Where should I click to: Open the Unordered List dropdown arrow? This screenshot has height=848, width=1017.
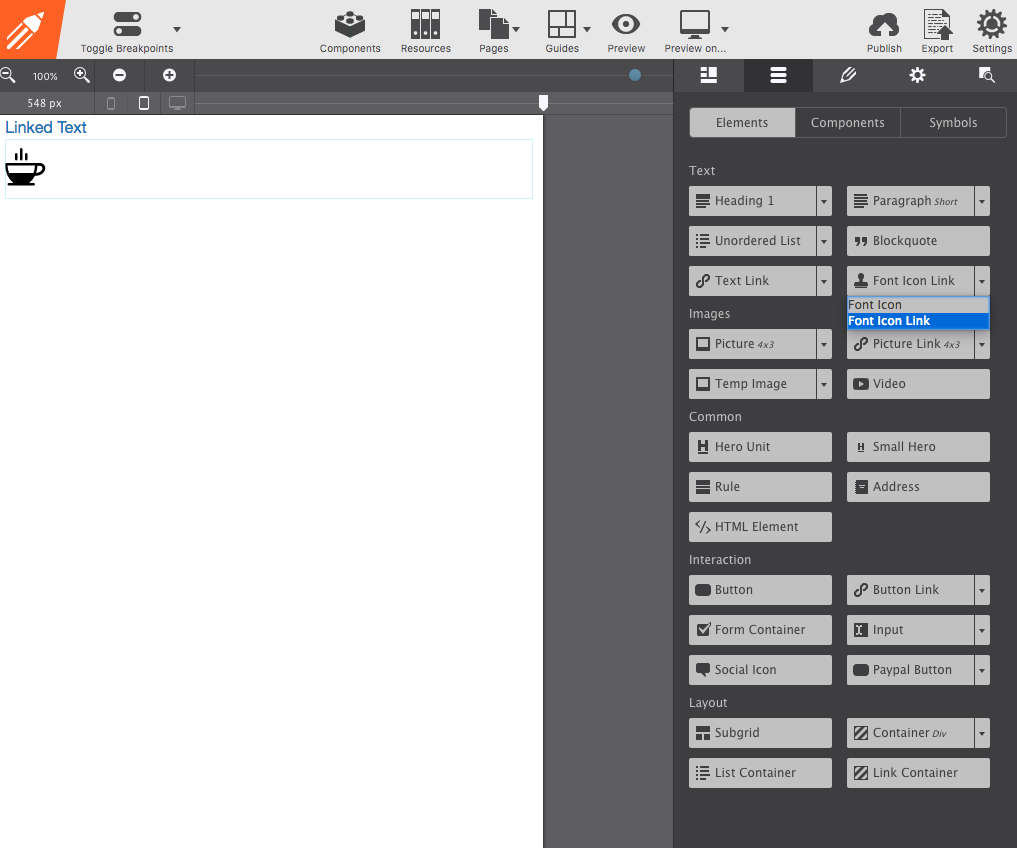(824, 241)
